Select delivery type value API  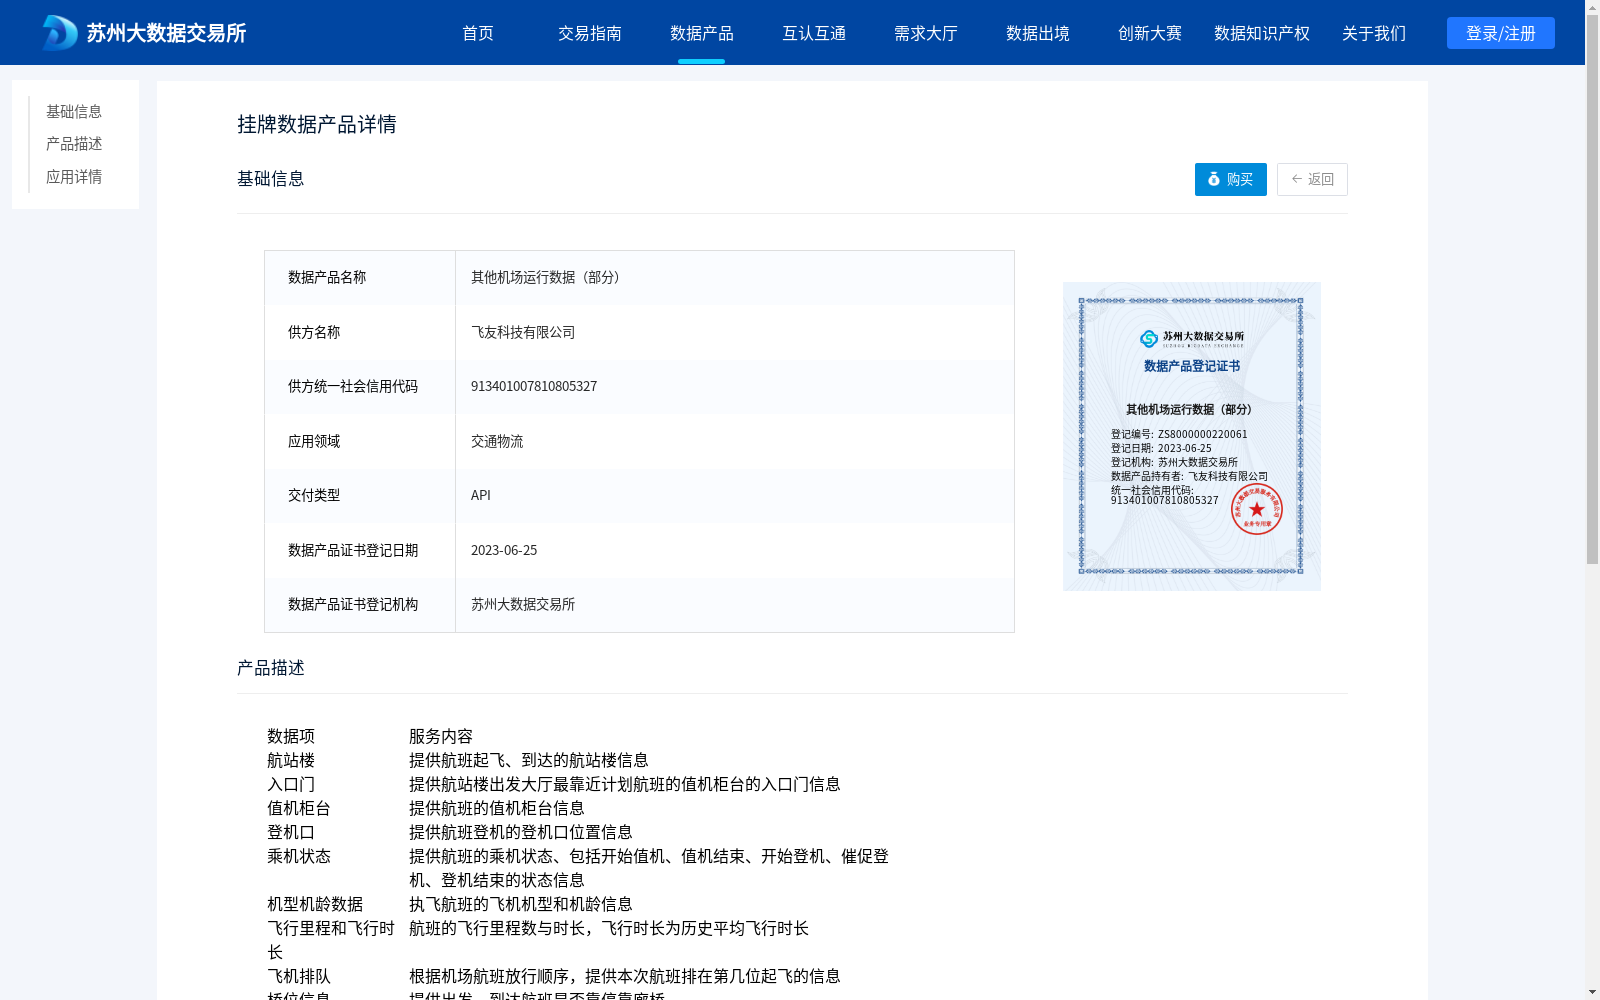(x=481, y=495)
